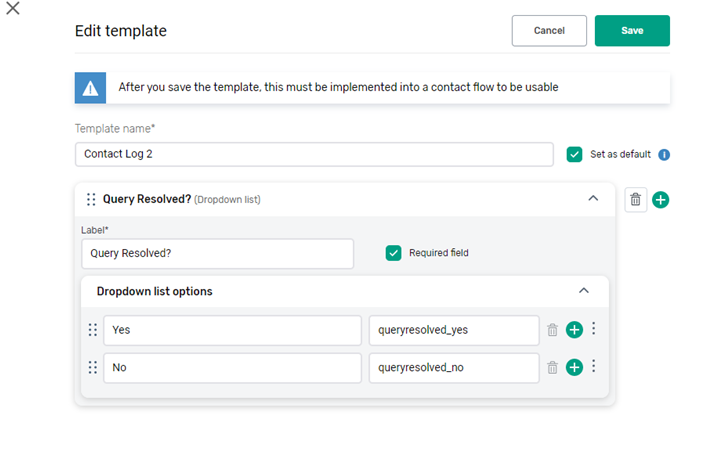Screen dimensions: 709x458
Task: Add a new field with green plus icon
Action: 661,200
